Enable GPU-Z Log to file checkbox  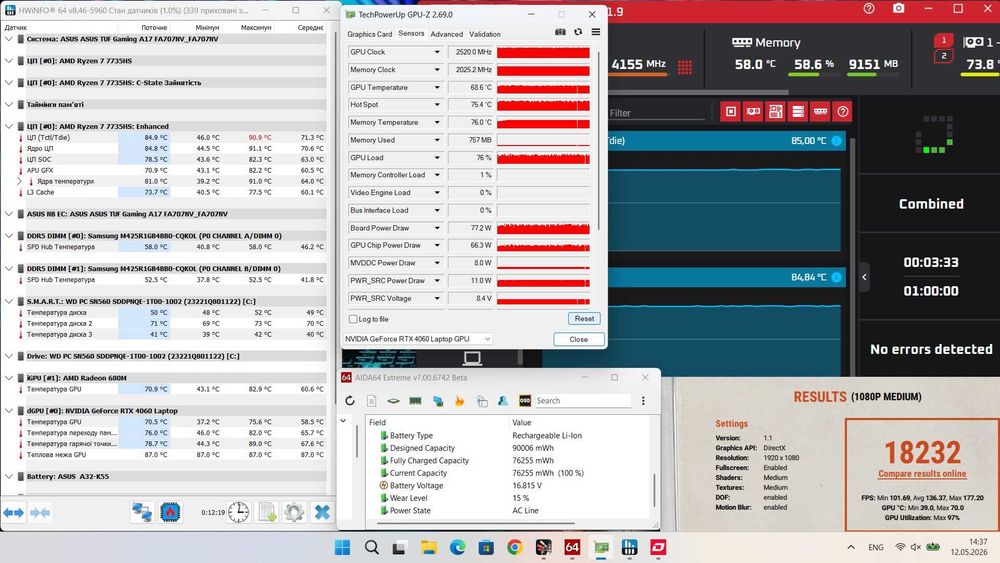pyautogui.click(x=353, y=319)
